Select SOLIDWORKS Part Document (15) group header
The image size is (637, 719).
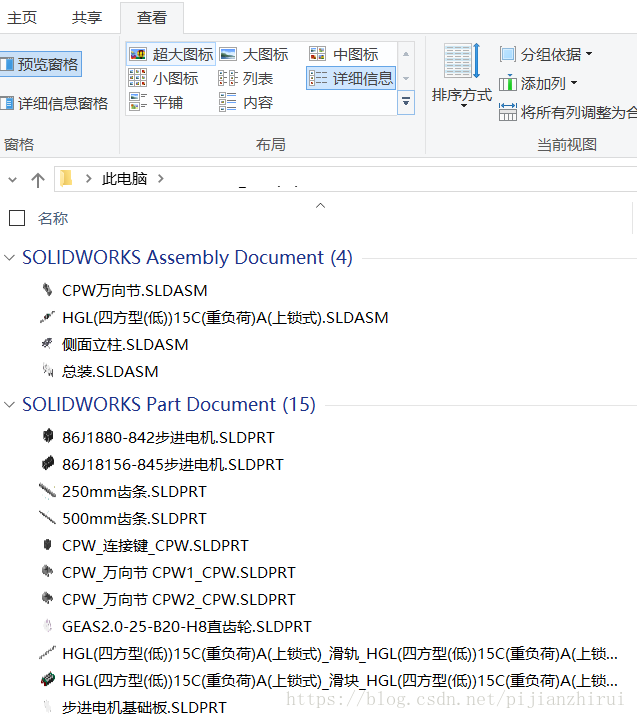[169, 404]
